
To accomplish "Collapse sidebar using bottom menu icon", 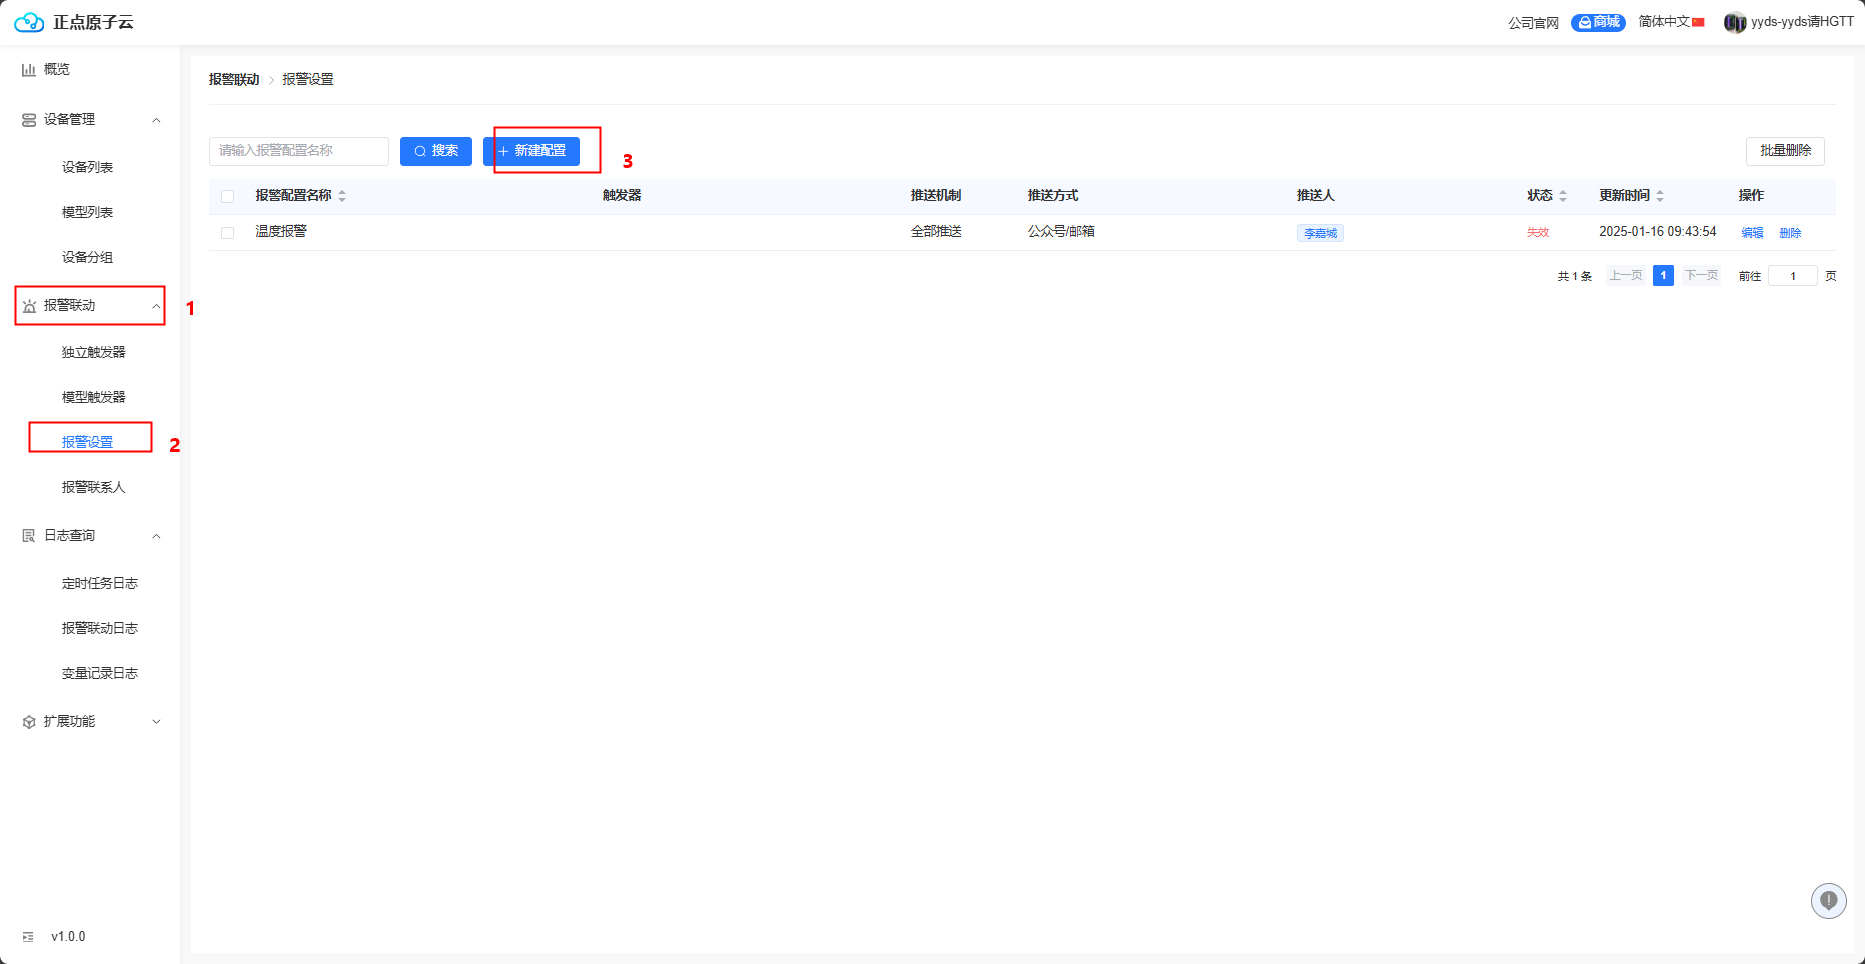I will [28, 937].
